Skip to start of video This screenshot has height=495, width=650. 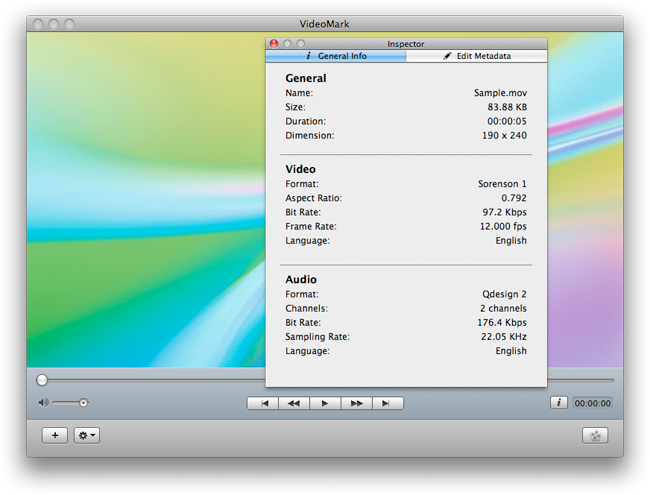[x=263, y=403]
